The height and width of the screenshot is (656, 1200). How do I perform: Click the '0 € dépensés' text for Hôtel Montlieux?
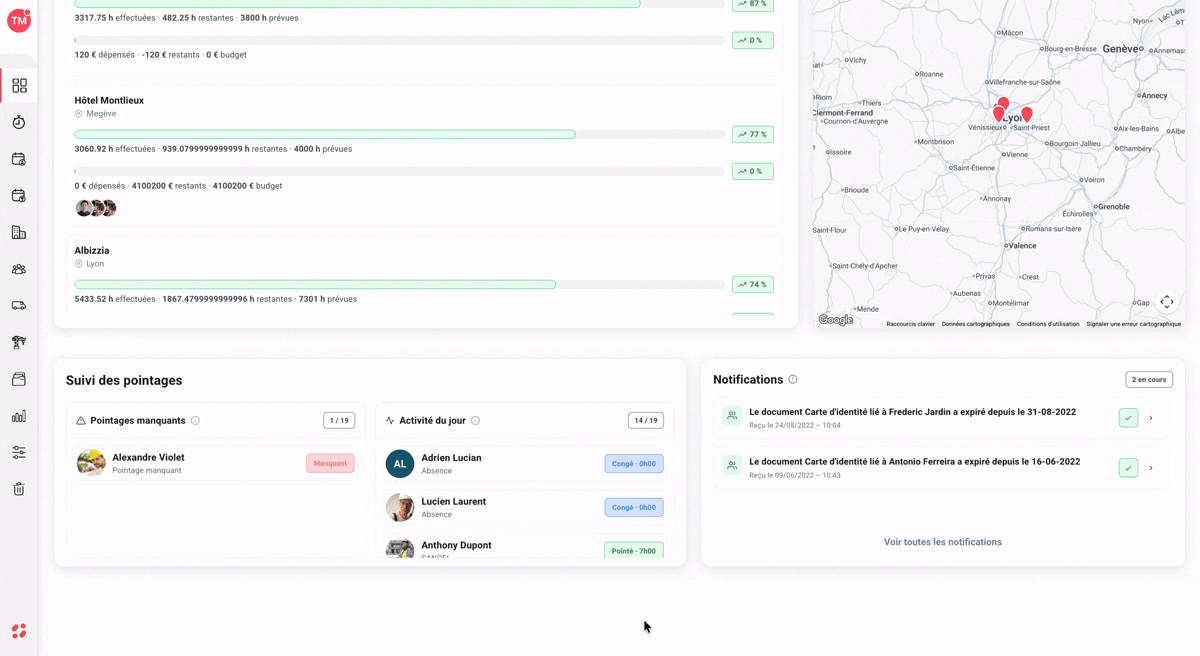100,186
